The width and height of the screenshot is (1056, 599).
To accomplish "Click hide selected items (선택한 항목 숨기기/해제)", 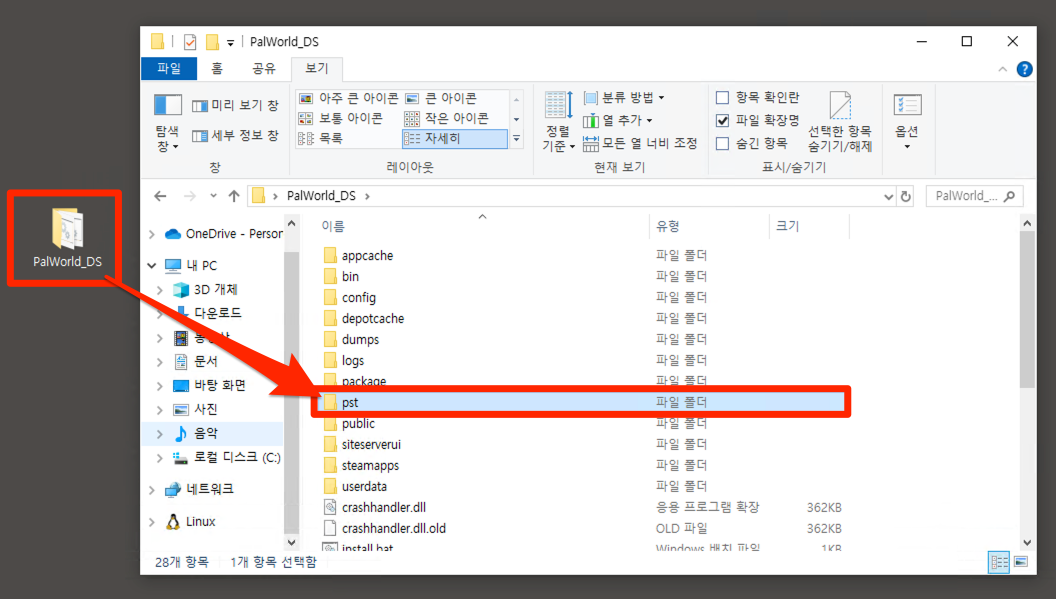I will [840, 122].
